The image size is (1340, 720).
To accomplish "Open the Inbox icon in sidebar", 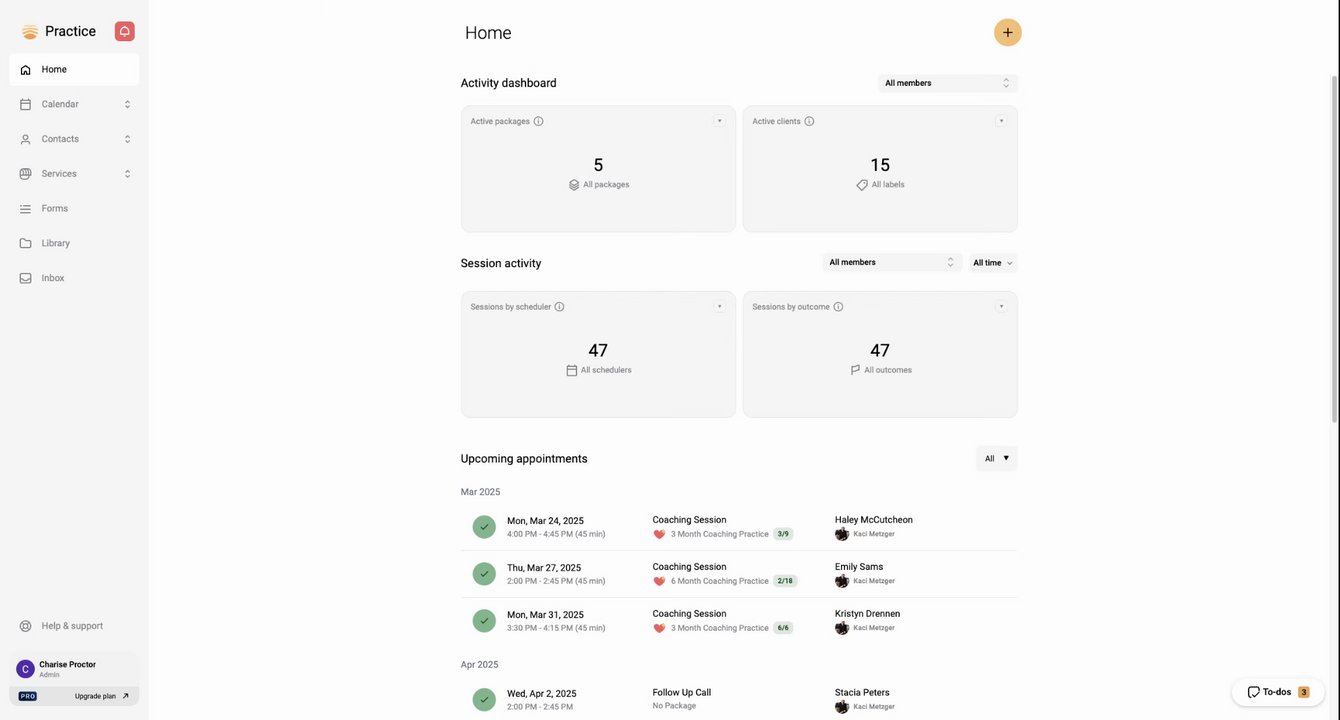I will 26,278.
